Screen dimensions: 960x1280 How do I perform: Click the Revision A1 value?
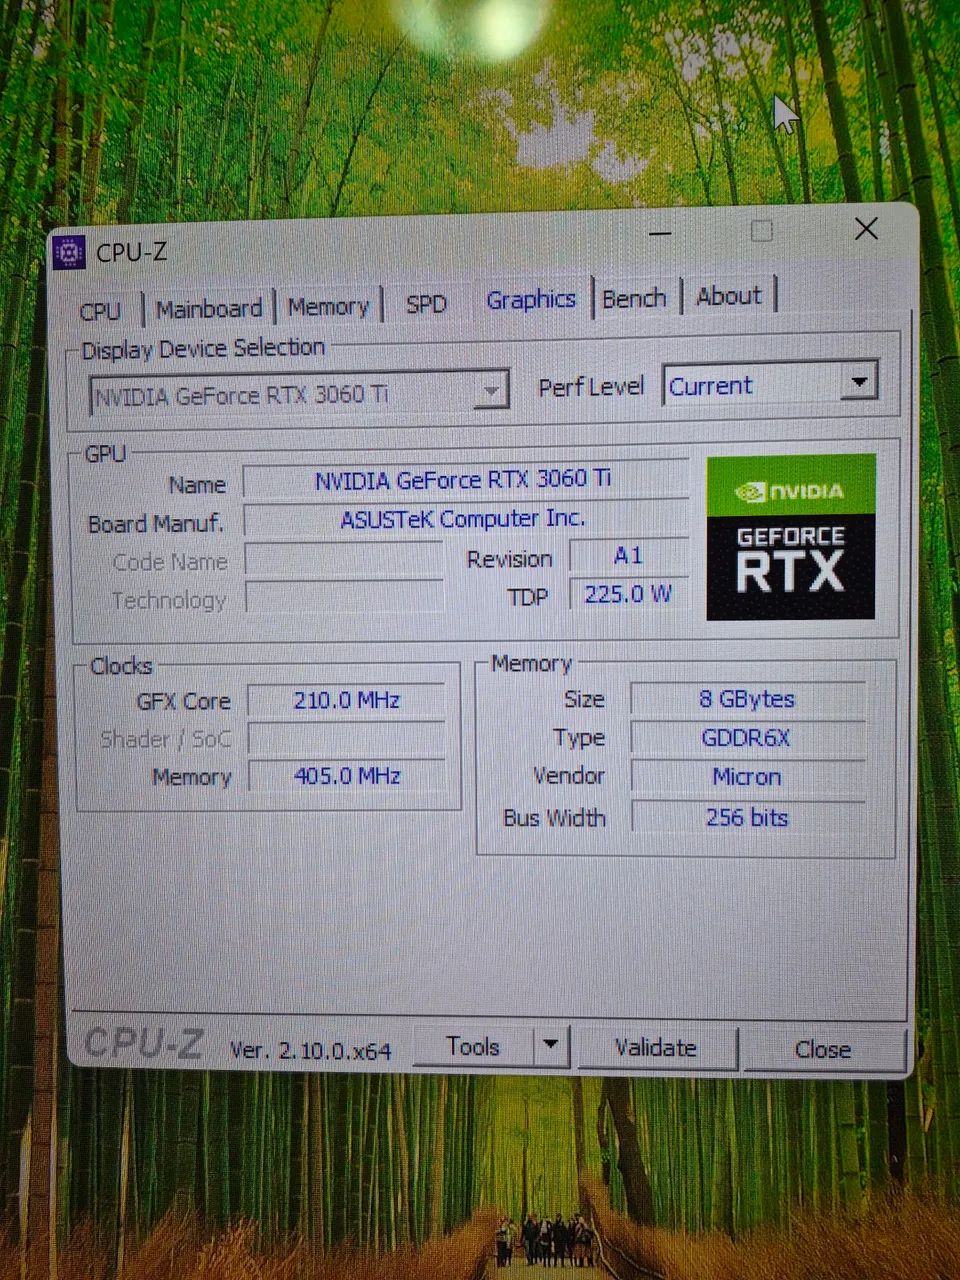[629, 556]
